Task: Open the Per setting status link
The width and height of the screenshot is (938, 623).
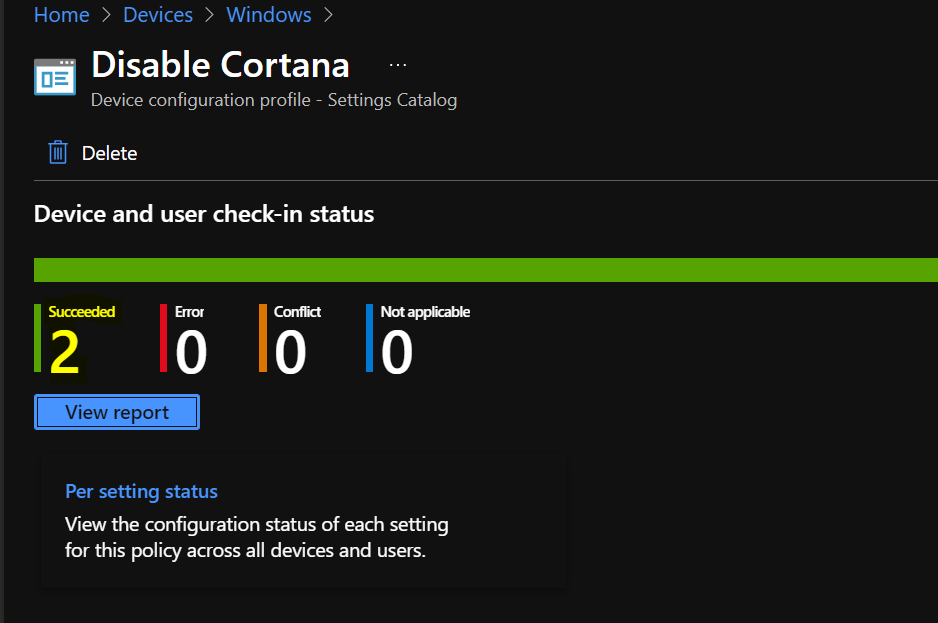Action: point(141,491)
